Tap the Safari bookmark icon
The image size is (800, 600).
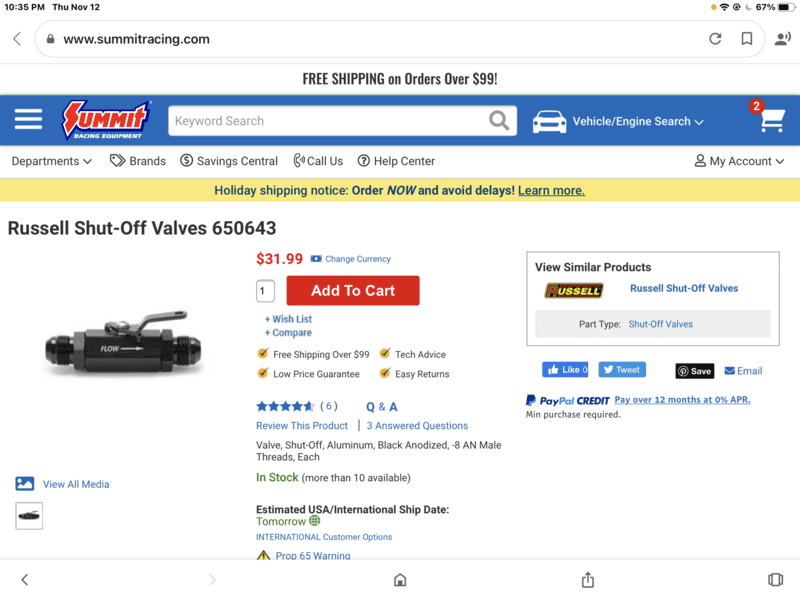(747, 39)
